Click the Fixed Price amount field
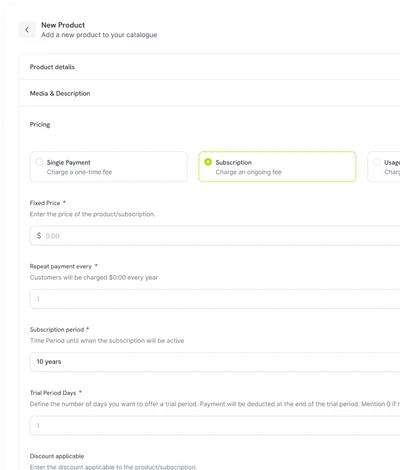 pyautogui.click(x=215, y=236)
